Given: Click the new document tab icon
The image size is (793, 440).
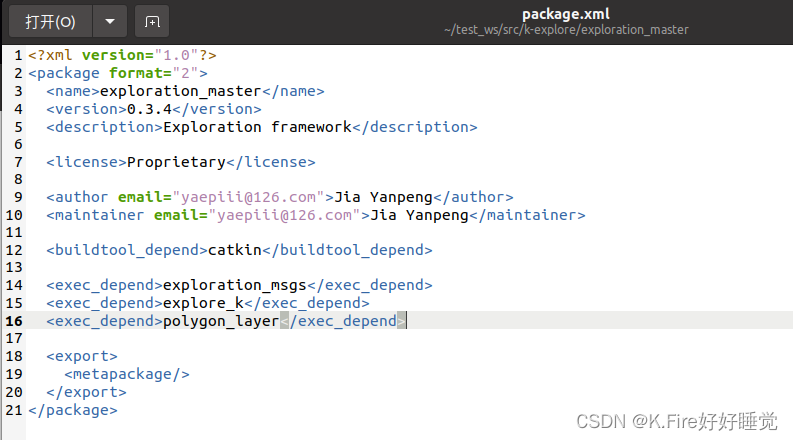Looking at the screenshot, I should (x=152, y=22).
